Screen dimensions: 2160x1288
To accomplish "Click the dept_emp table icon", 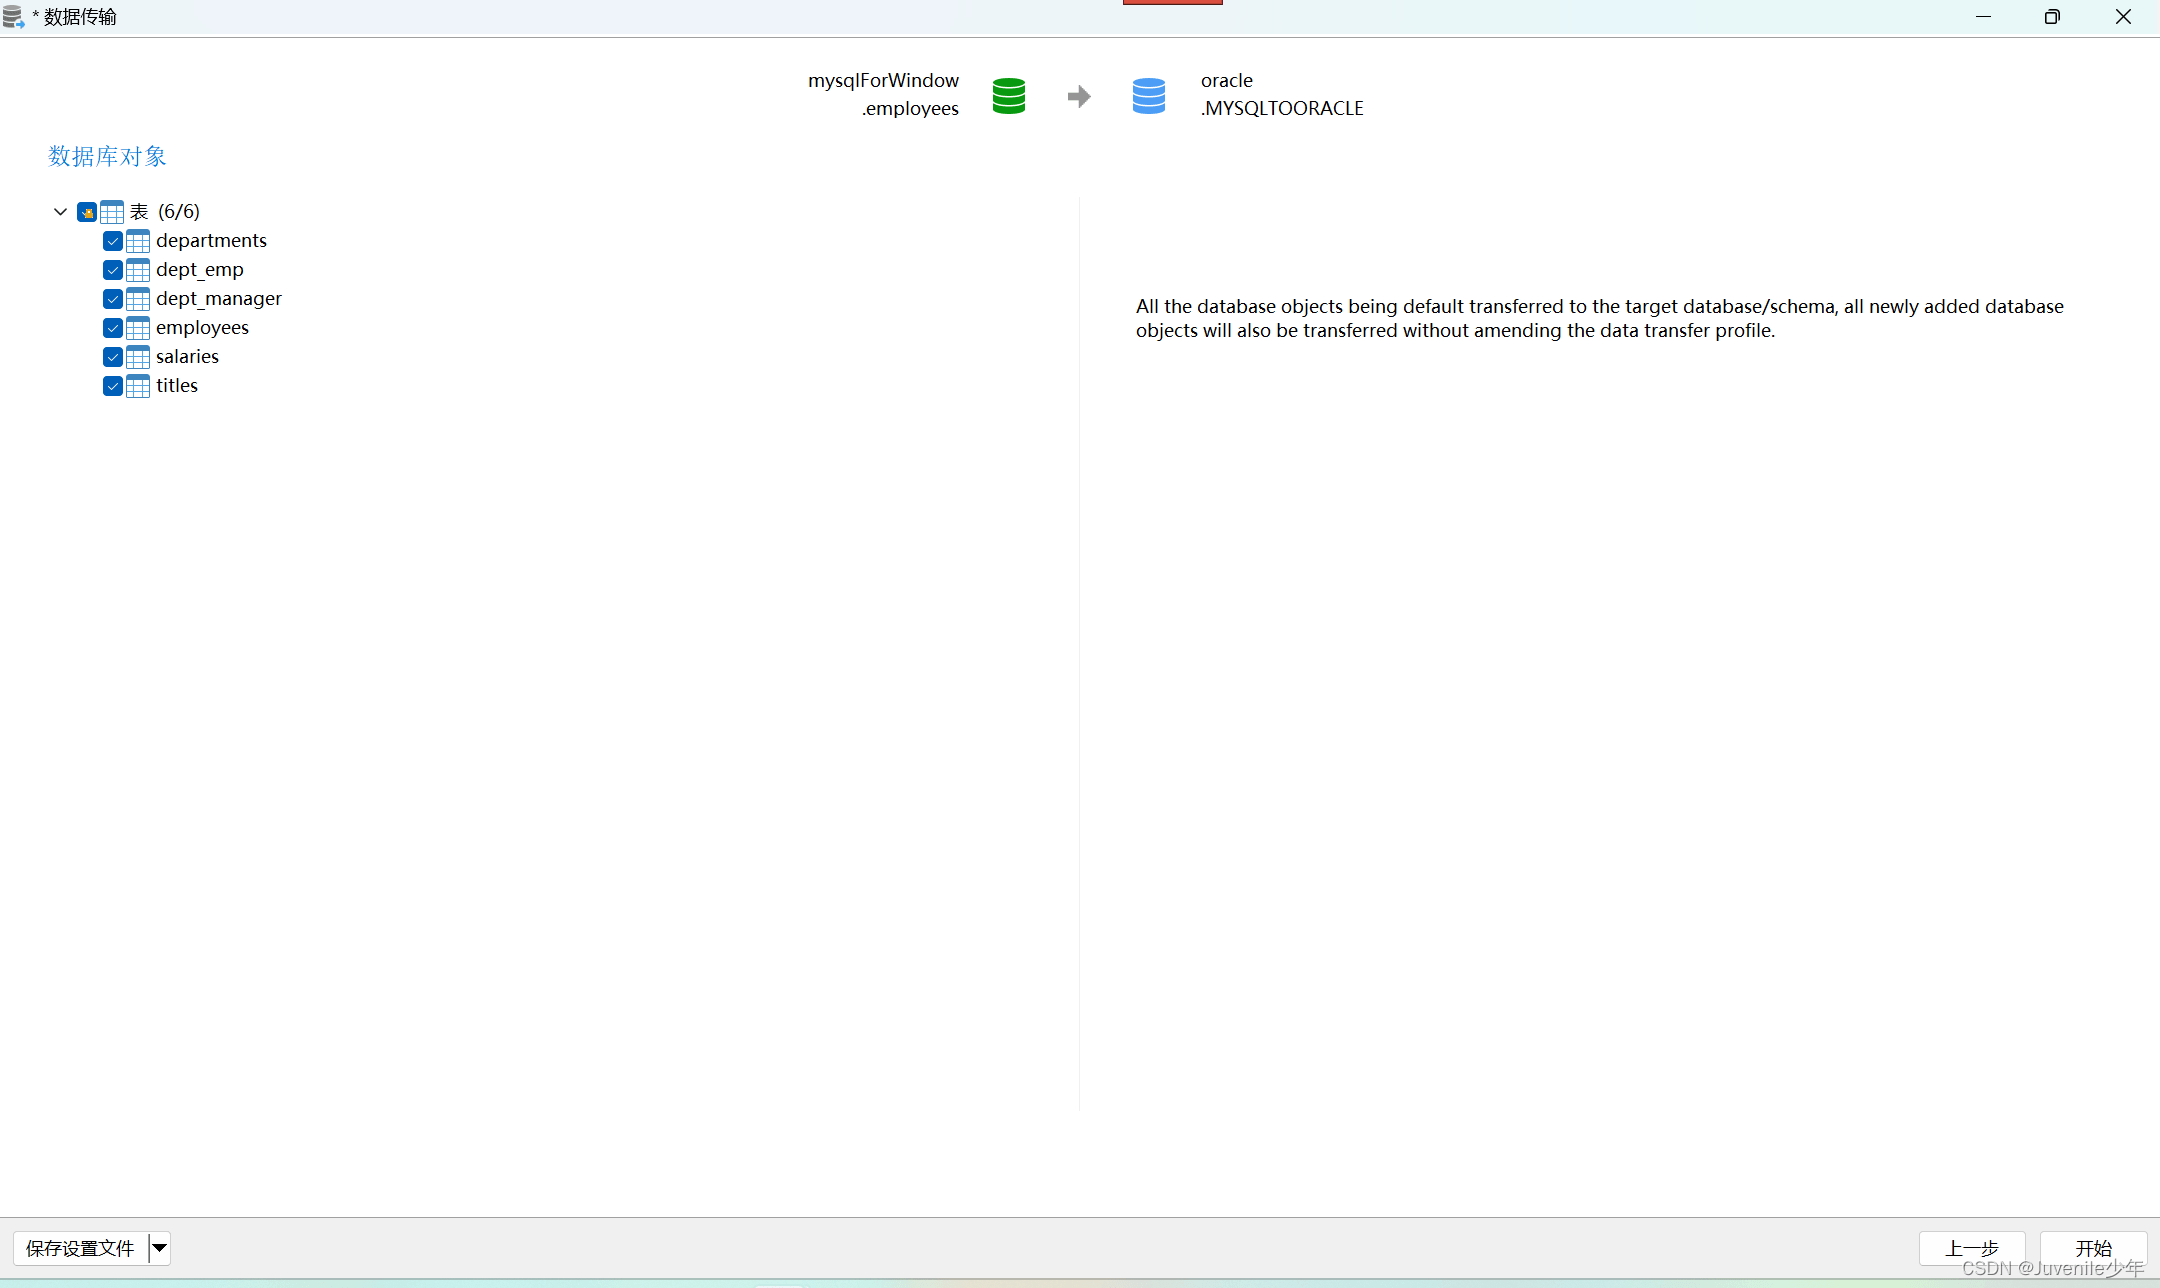I will click(138, 270).
